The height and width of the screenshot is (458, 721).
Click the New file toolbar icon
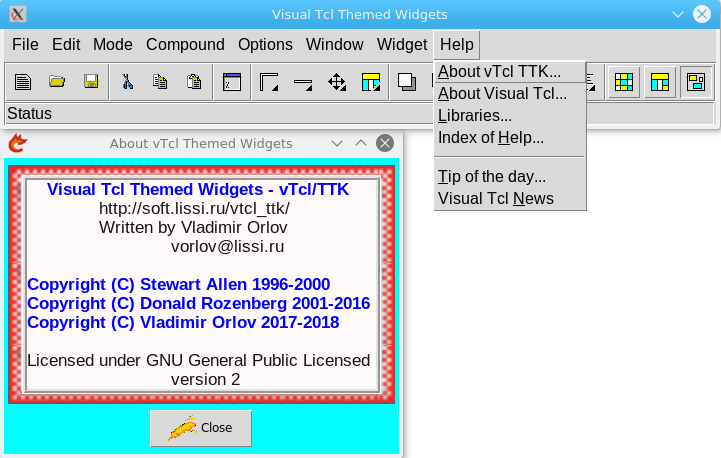(22, 82)
